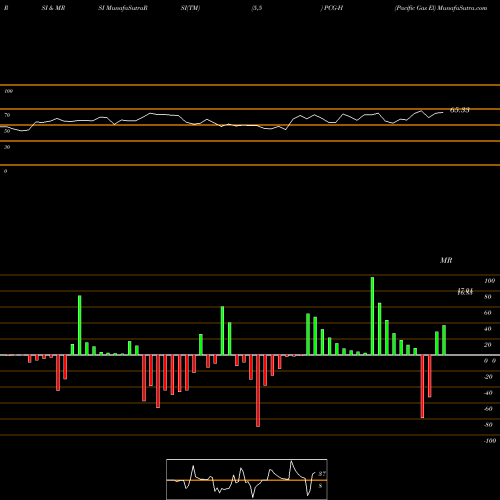Click the 0 label on RSI axis

(5, 171)
